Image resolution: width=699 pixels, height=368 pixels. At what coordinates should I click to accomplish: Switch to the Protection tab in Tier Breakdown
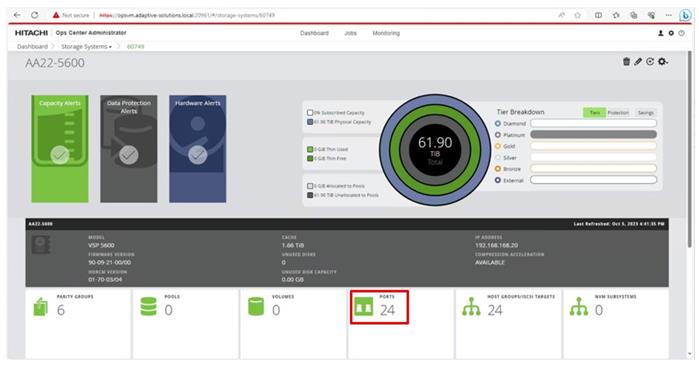point(618,113)
